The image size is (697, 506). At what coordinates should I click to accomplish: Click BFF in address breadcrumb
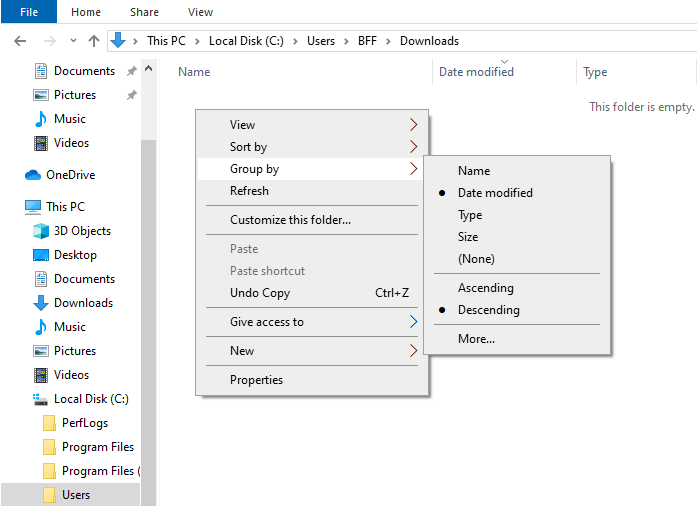pyautogui.click(x=367, y=41)
